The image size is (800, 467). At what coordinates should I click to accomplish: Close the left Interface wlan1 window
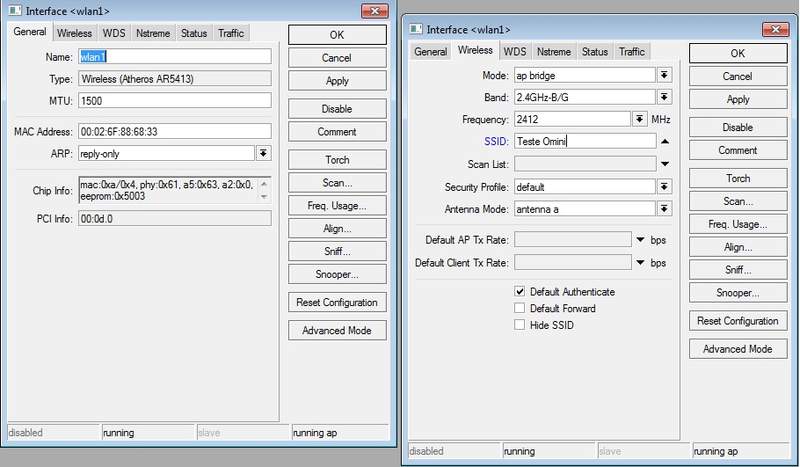coord(374,11)
